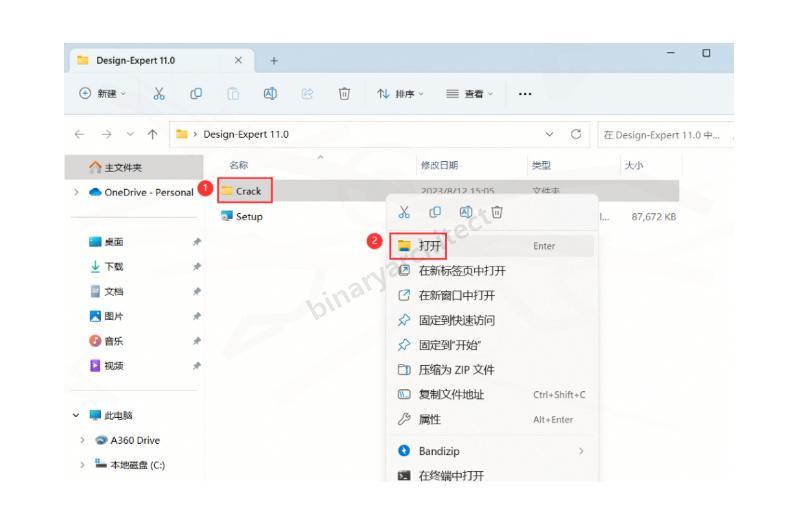The width and height of the screenshot is (799, 525).
Task: Choose 固定到快速访问 menu item
Action: 492,320
